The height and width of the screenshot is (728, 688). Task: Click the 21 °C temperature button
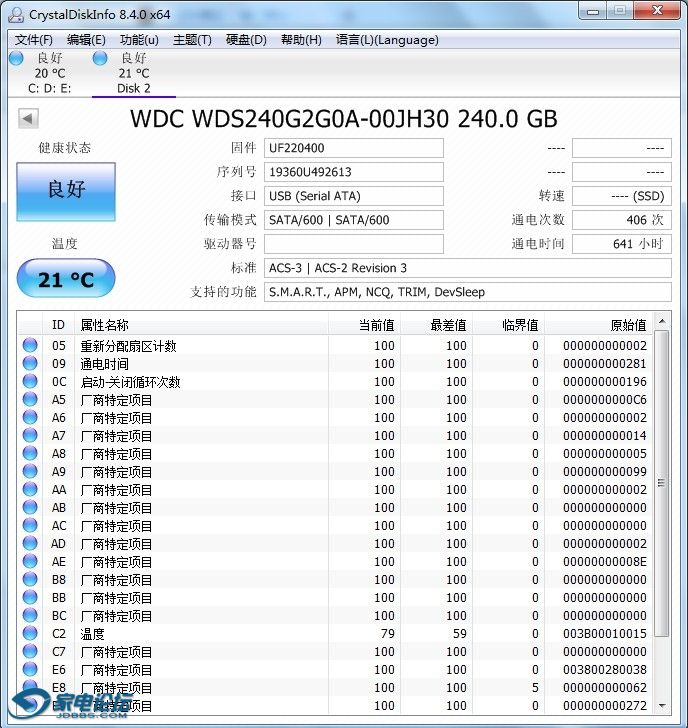tap(66, 279)
